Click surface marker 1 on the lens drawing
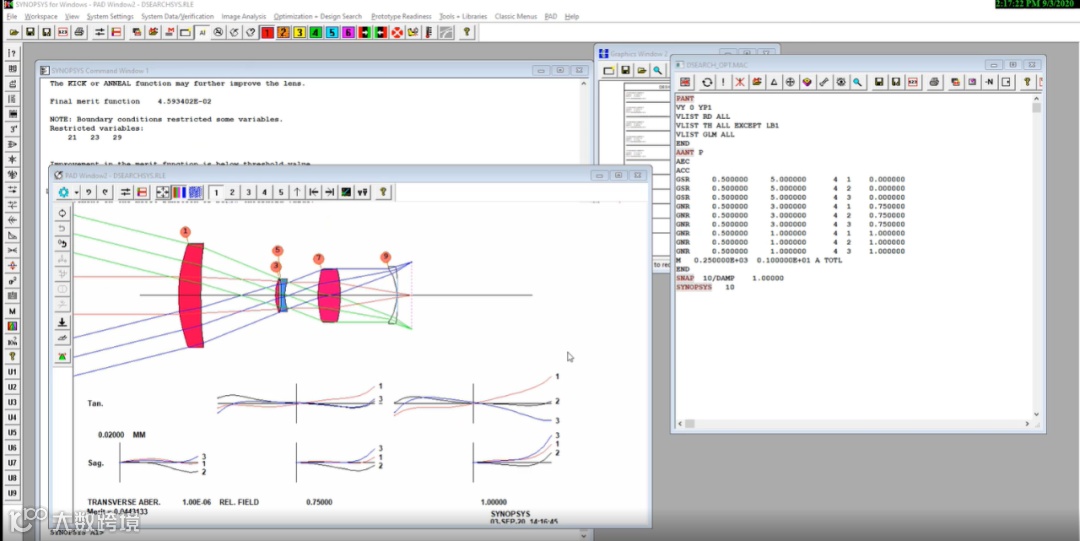The width and height of the screenshot is (1080, 541). click(185, 232)
